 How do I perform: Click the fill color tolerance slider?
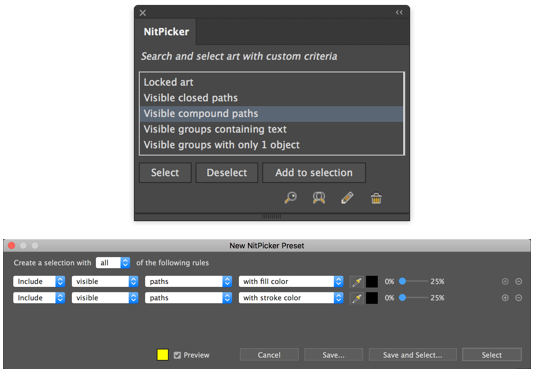[415, 281]
